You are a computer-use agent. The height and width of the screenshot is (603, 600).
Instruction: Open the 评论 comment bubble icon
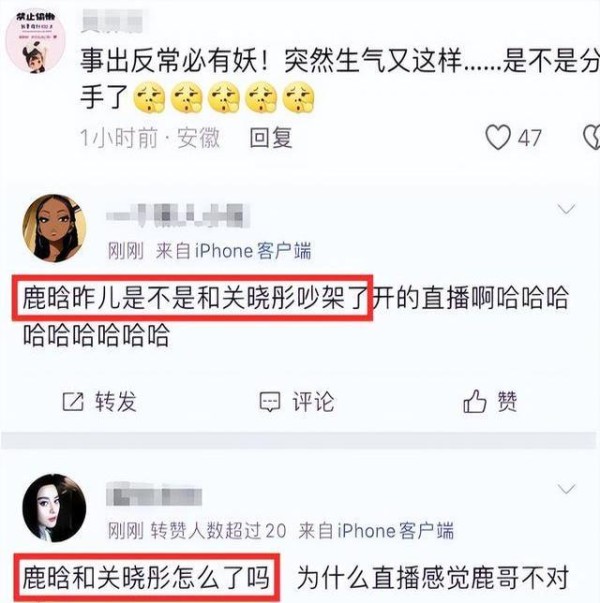tap(270, 402)
